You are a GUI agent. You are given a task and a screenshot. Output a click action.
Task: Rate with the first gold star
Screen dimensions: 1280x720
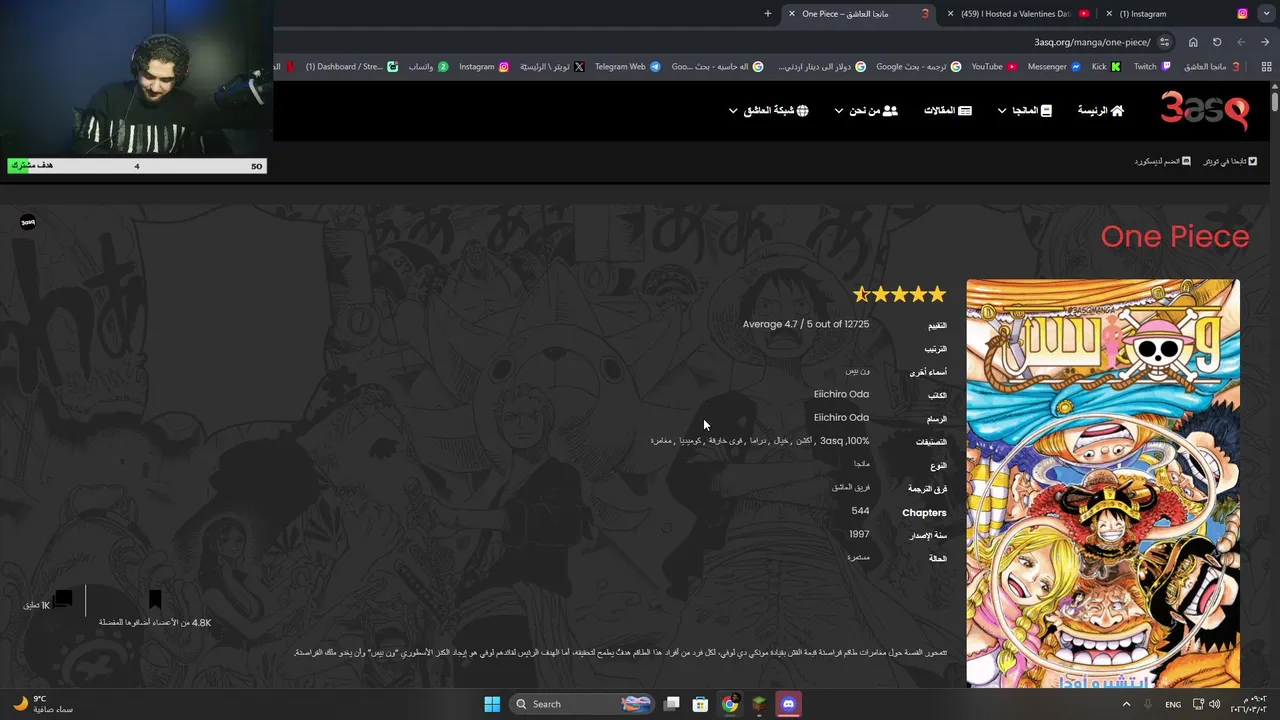coord(937,294)
